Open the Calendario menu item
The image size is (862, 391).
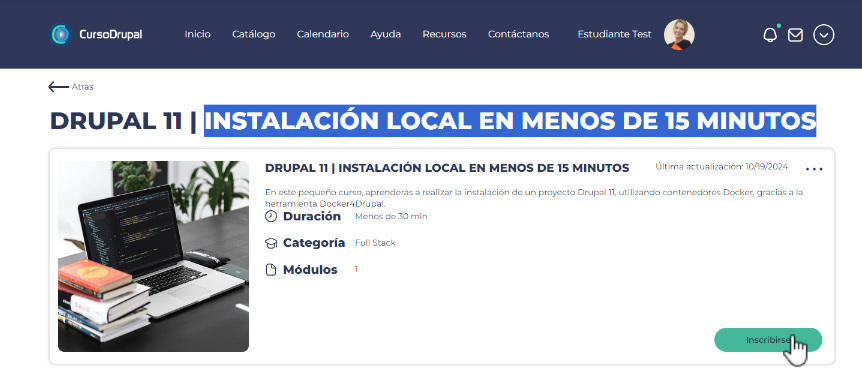click(323, 34)
